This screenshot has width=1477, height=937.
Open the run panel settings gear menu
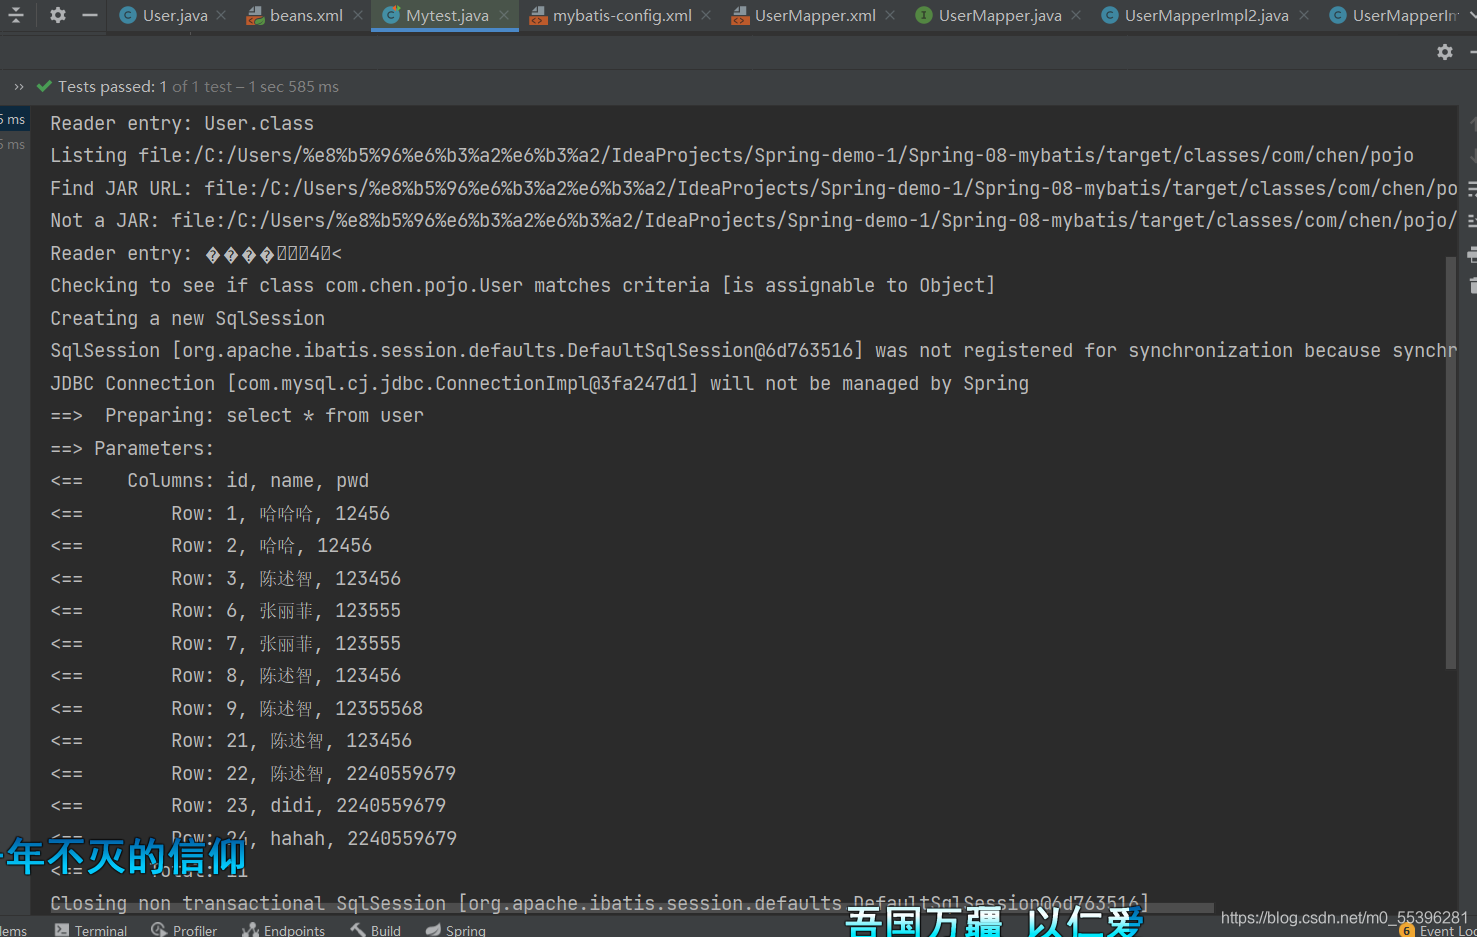pyautogui.click(x=1444, y=51)
